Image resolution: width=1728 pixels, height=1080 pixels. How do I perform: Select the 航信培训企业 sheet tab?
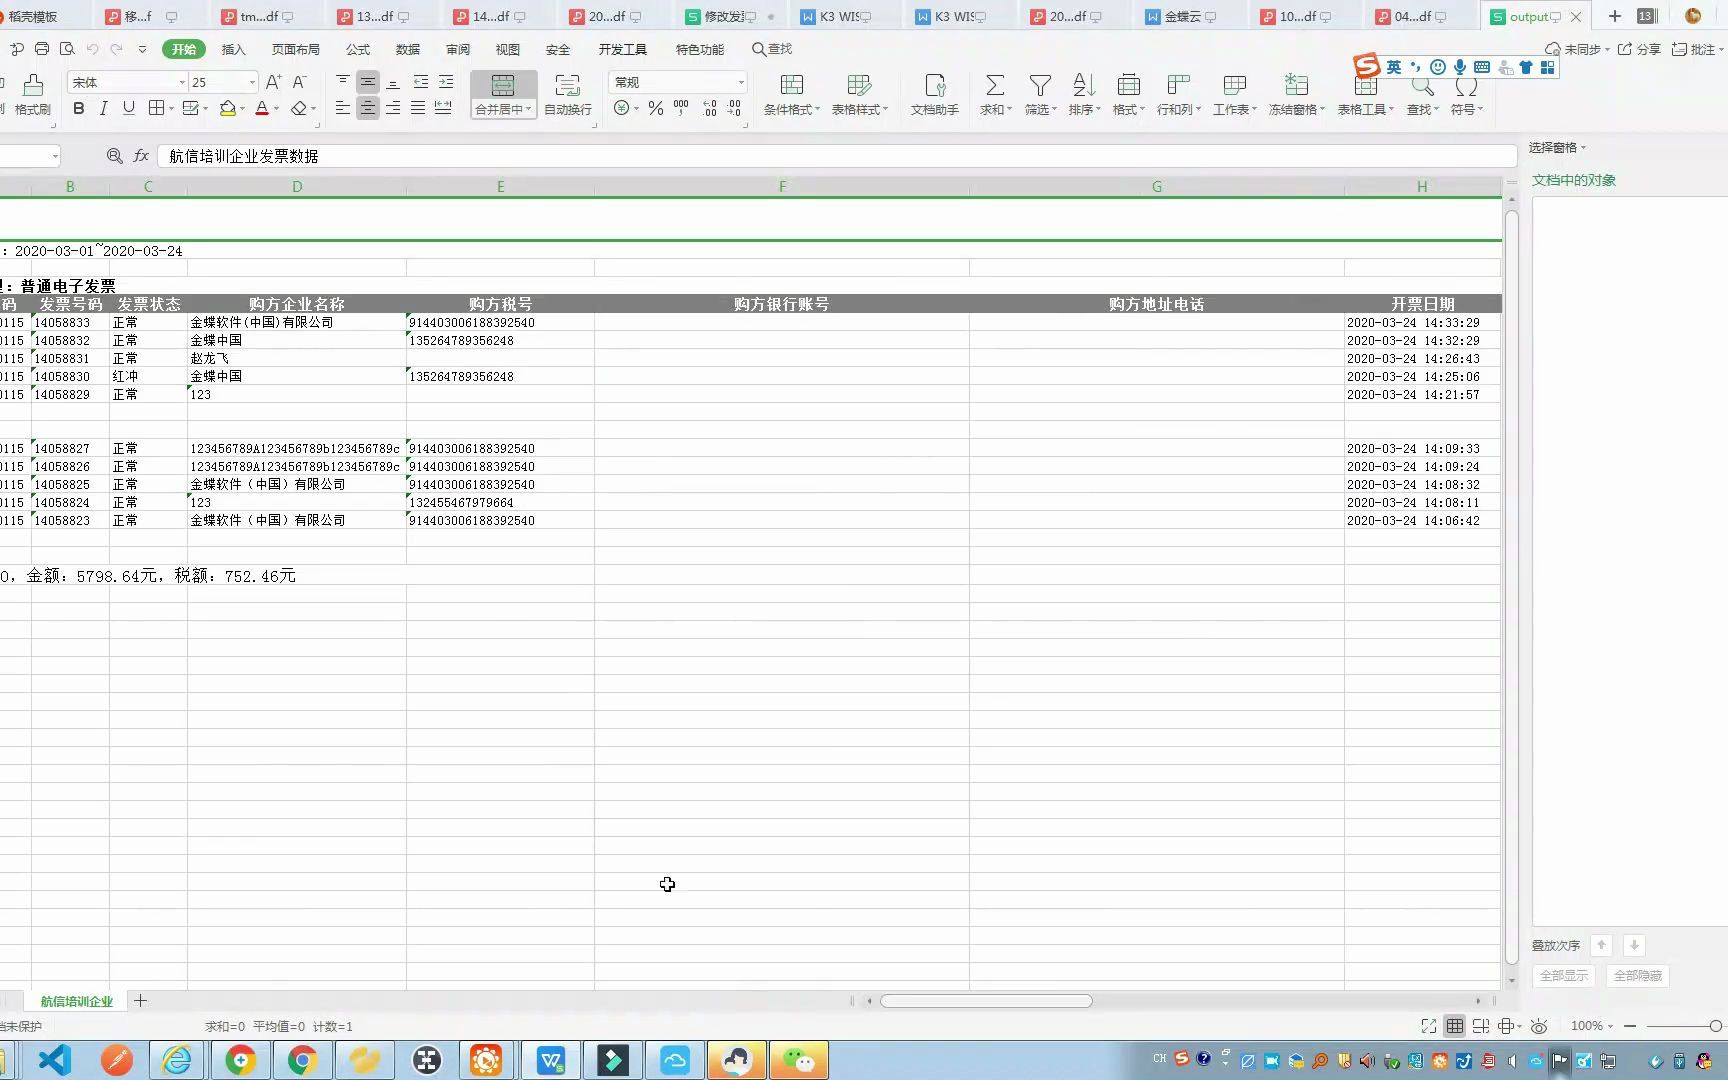77,1001
